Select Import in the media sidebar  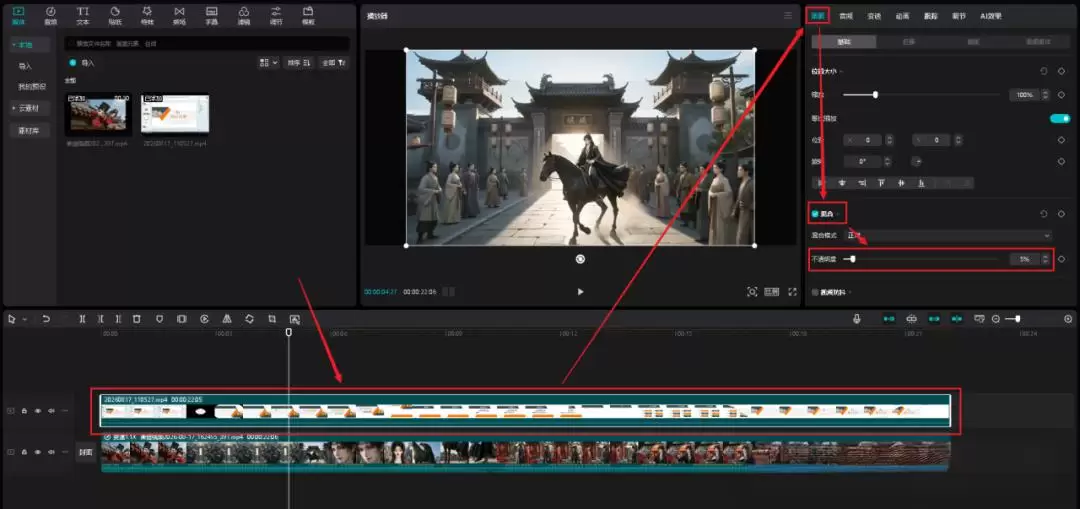(x=25, y=67)
